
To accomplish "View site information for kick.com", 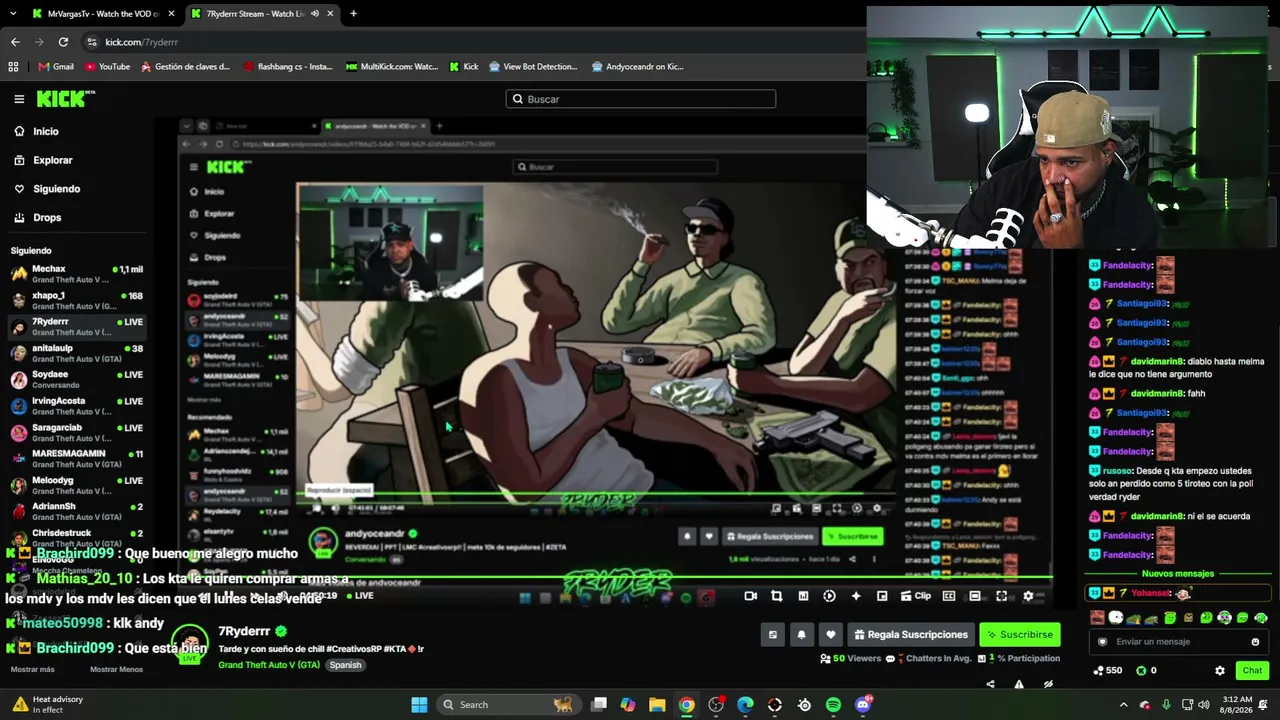I will click(x=92, y=42).
